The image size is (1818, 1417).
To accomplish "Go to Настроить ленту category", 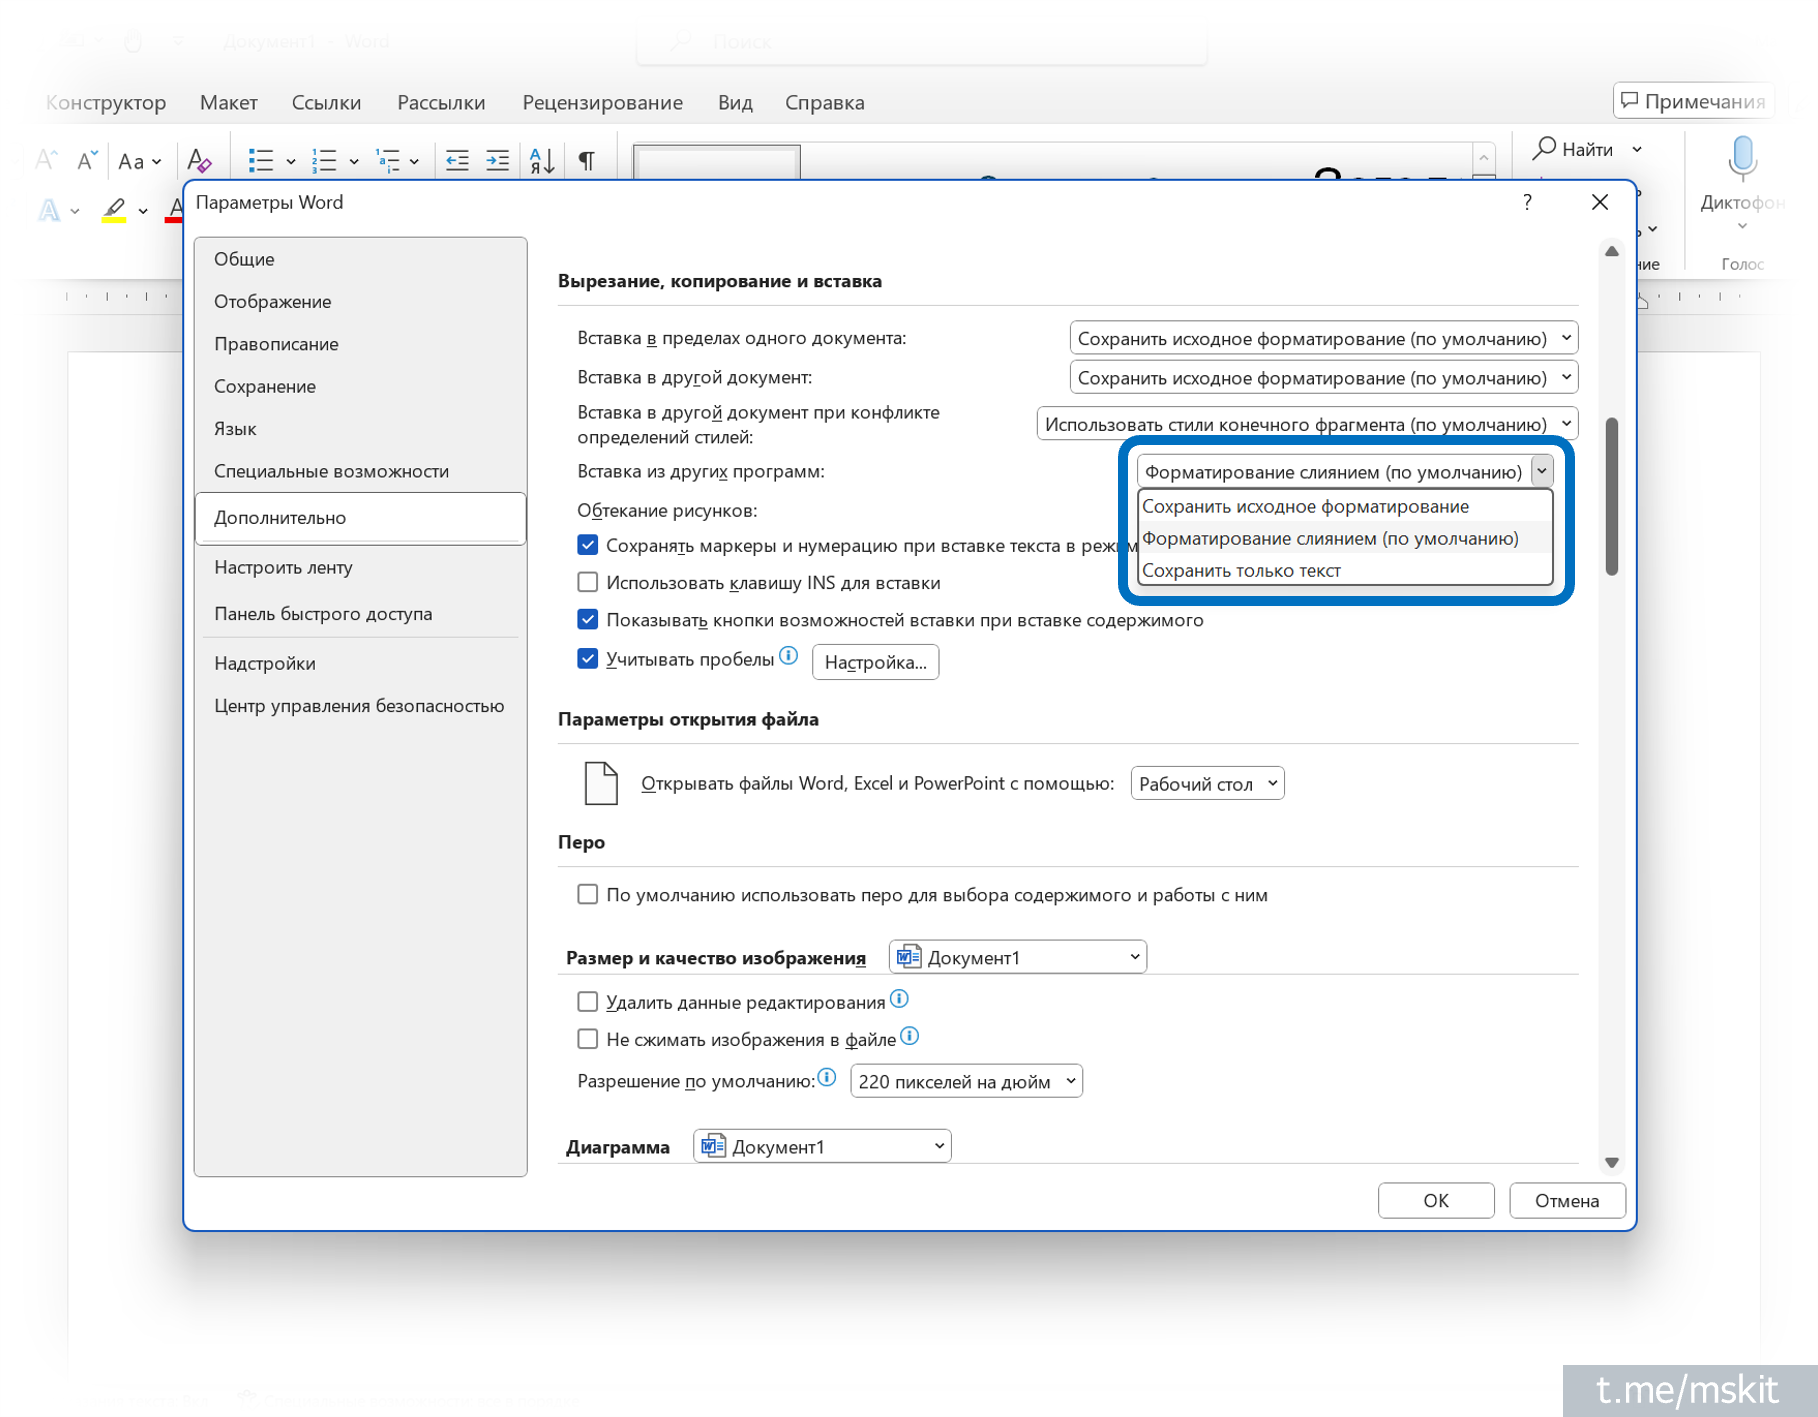I will pos(360,567).
